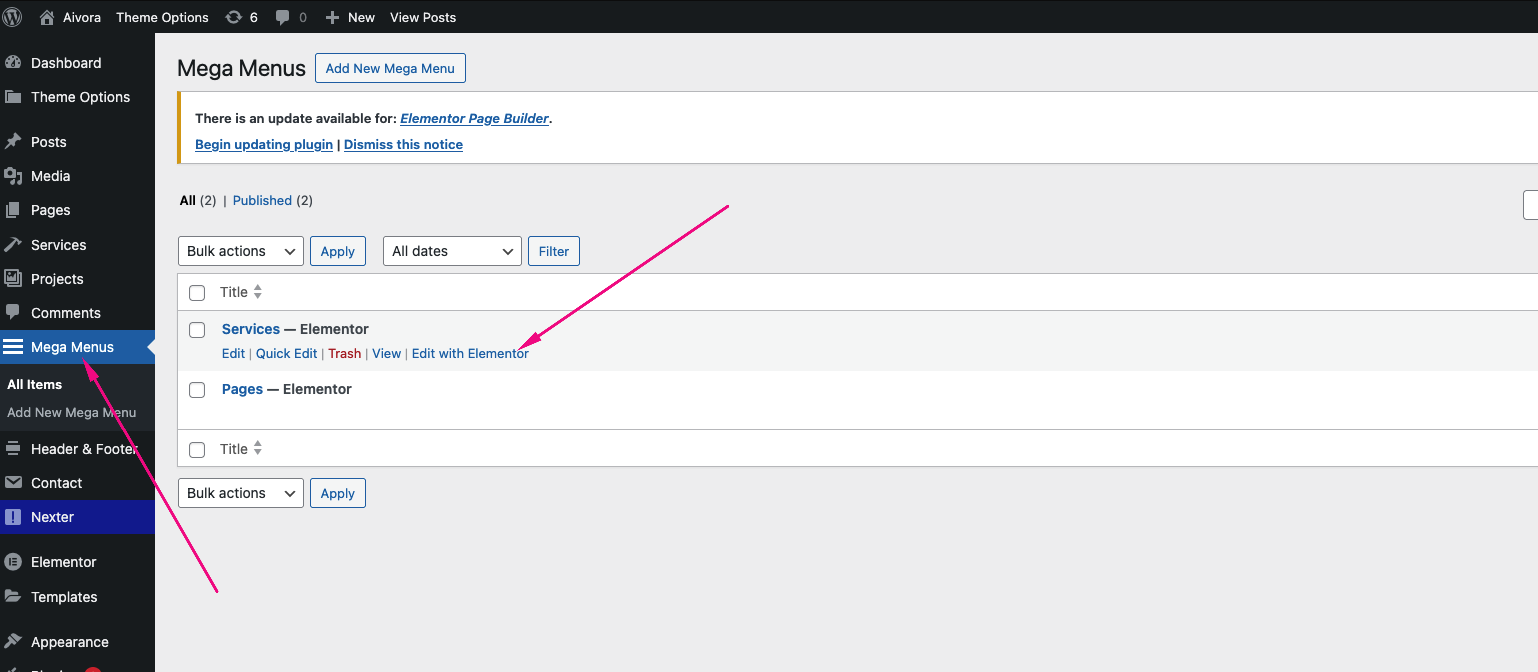Click the WordPress logo icon

click(13, 17)
